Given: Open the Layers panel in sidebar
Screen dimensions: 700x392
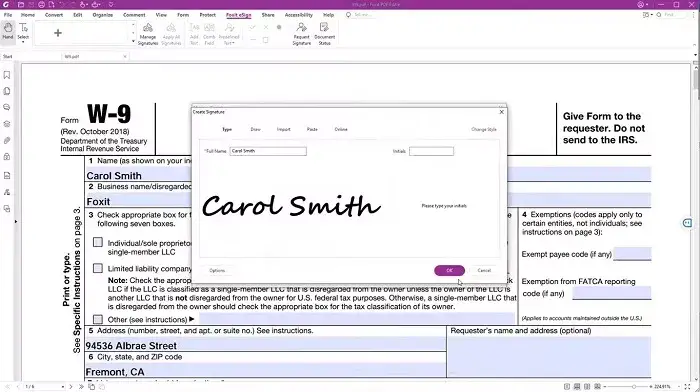Looking at the screenshot, I should click(7, 124).
